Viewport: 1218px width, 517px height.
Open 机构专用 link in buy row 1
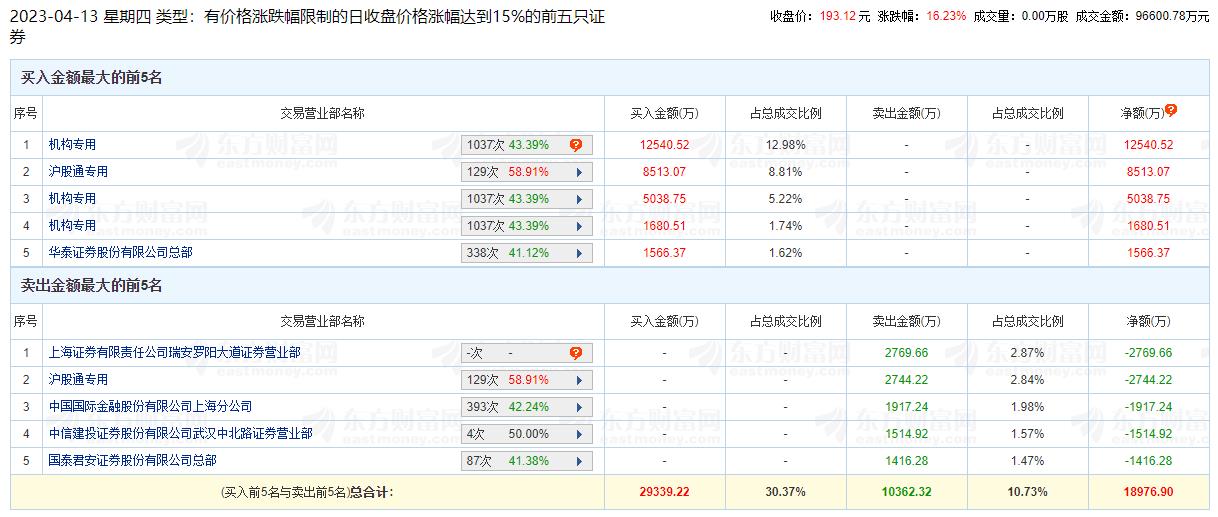[x=72, y=145]
